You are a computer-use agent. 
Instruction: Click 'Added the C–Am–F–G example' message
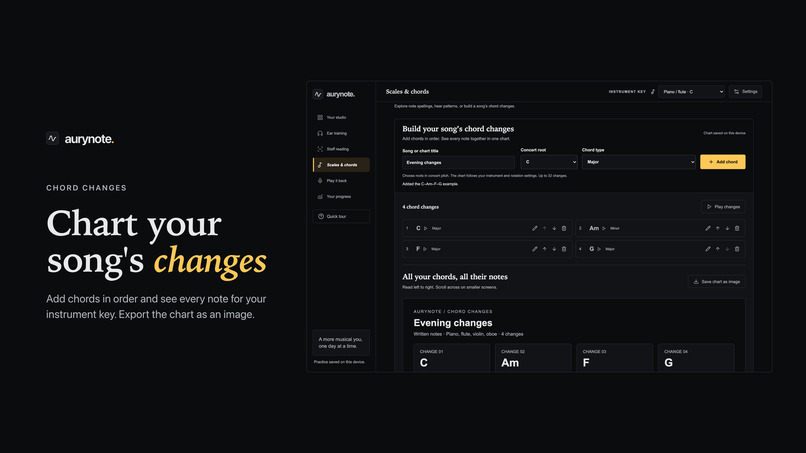coord(430,184)
